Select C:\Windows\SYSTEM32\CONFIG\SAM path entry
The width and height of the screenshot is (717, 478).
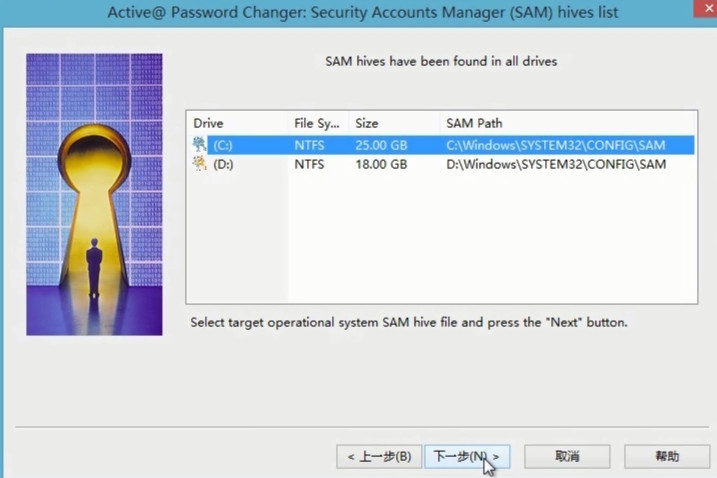(x=556, y=145)
